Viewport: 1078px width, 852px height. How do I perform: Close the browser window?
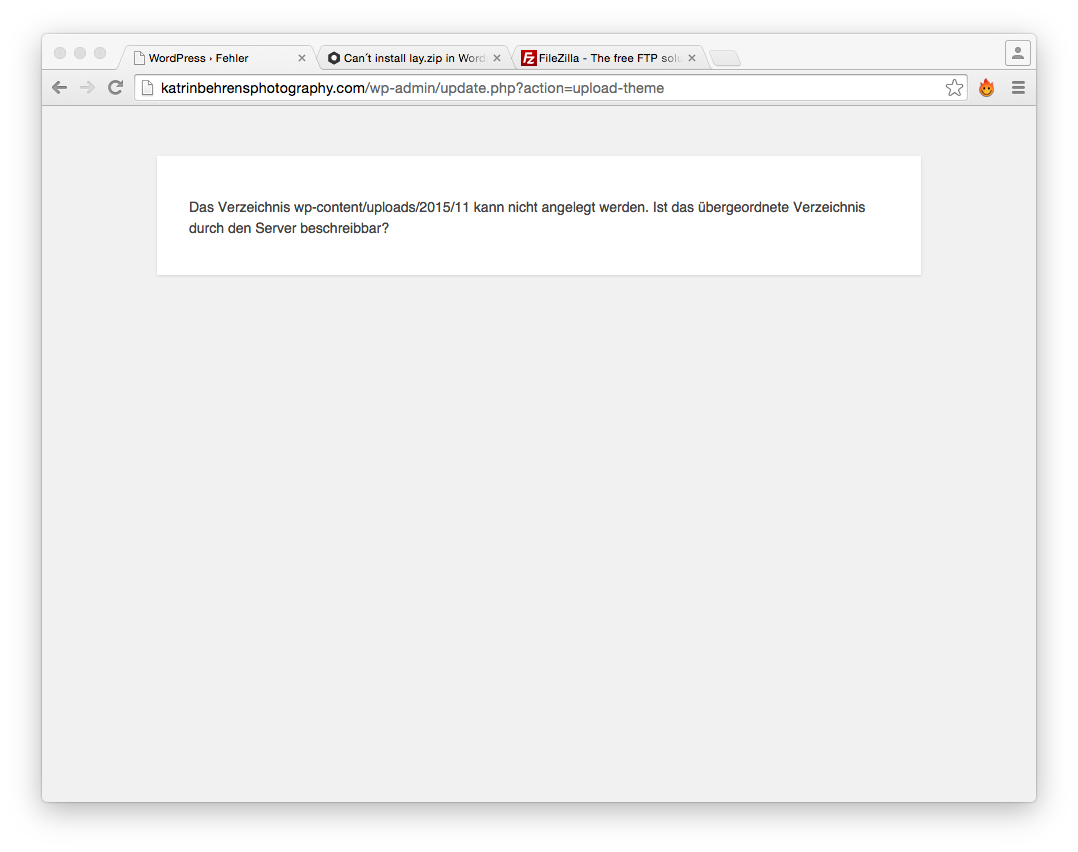tap(60, 53)
